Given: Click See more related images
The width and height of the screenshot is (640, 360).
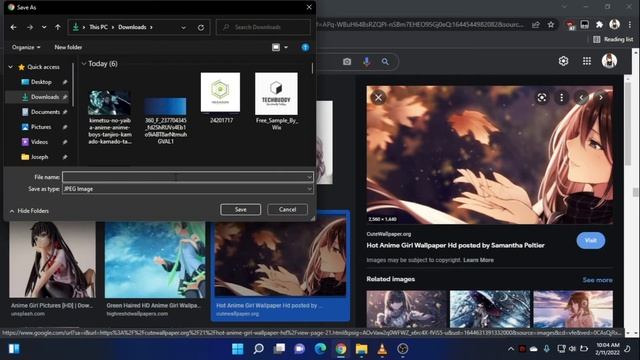Looking at the screenshot, I should point(597,280).
